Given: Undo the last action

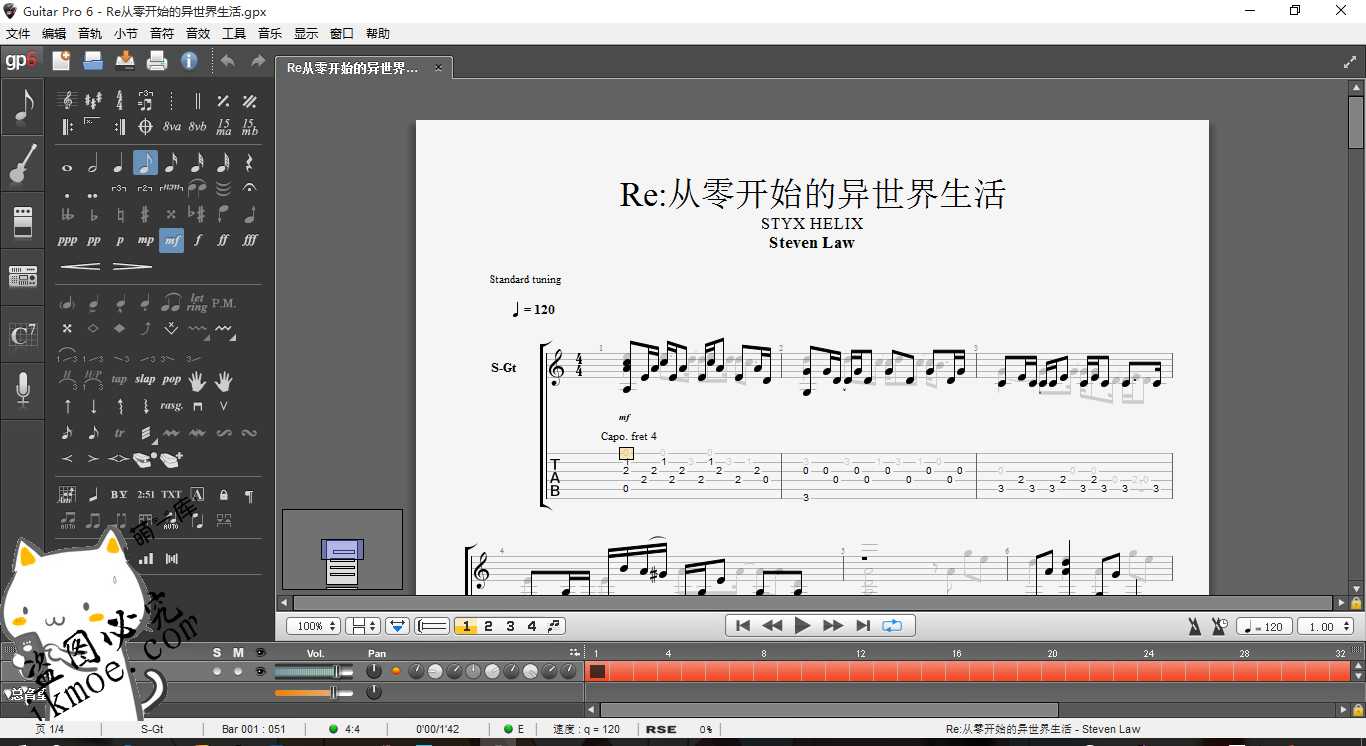Looking at the screenshot, I should [x=228, y=61].
